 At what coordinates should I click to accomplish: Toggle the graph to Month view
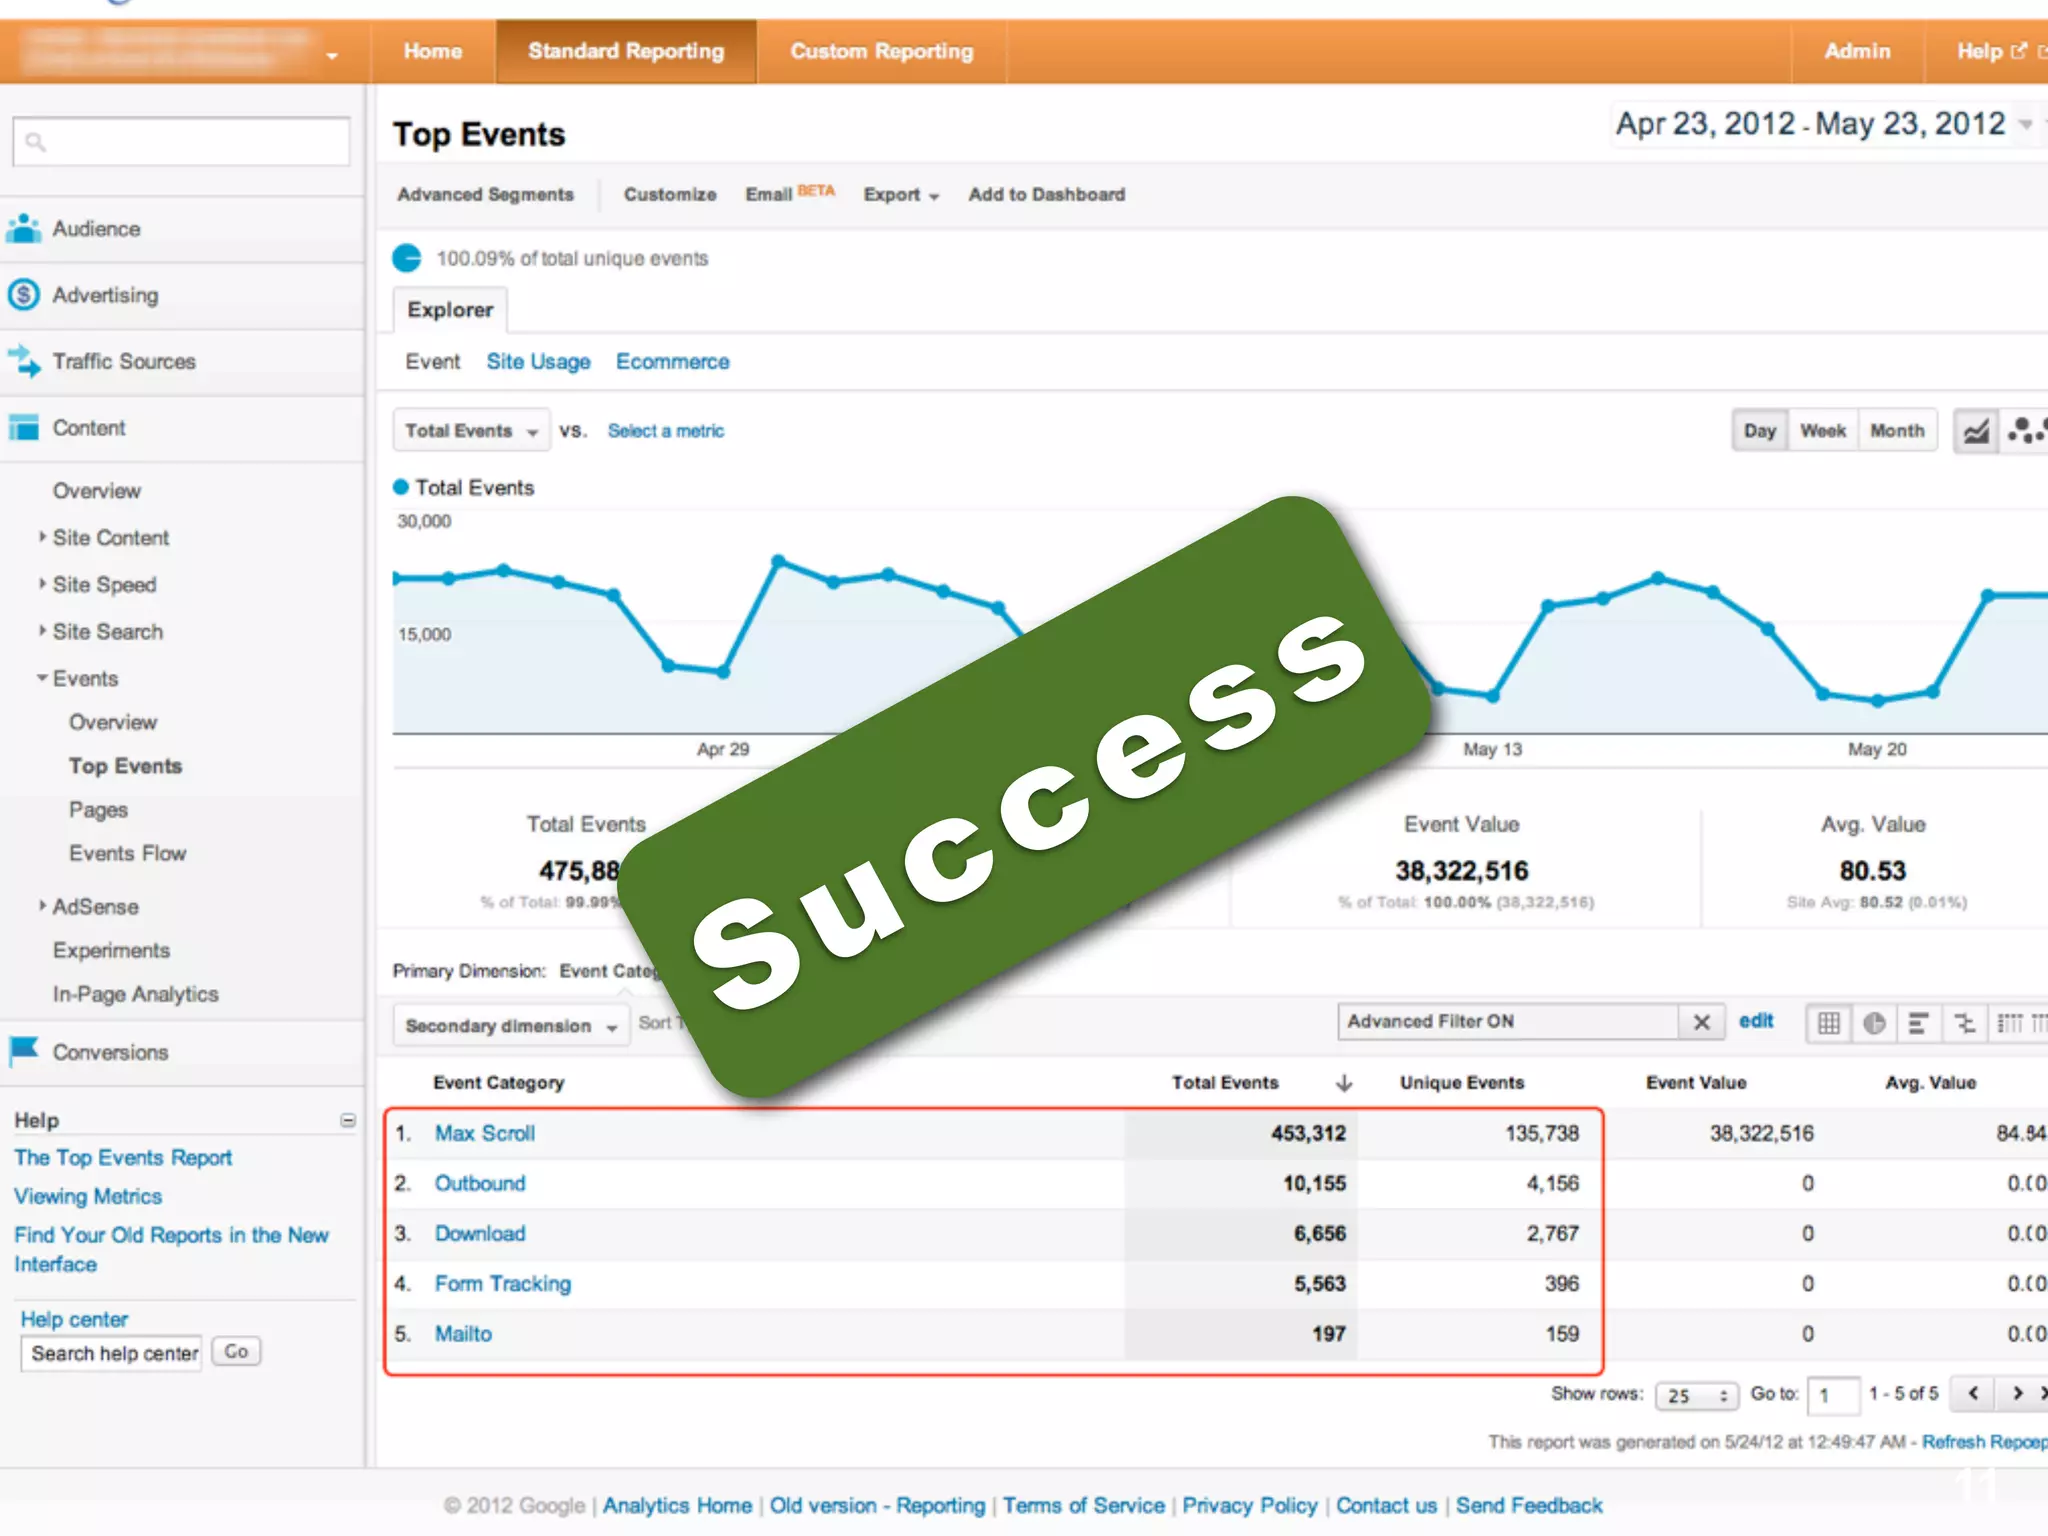(1896, 431)
